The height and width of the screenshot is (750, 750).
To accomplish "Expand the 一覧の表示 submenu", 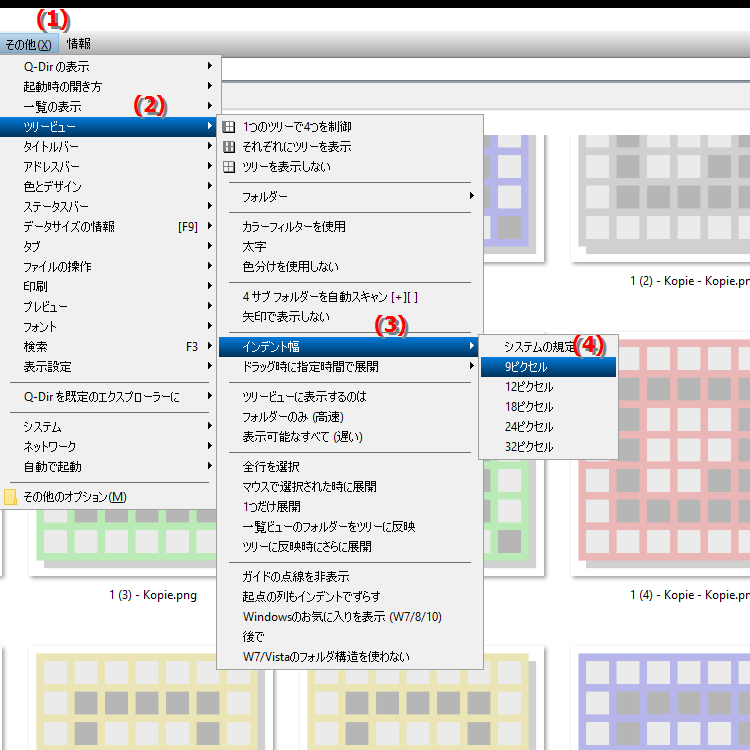I will [108, 107].
